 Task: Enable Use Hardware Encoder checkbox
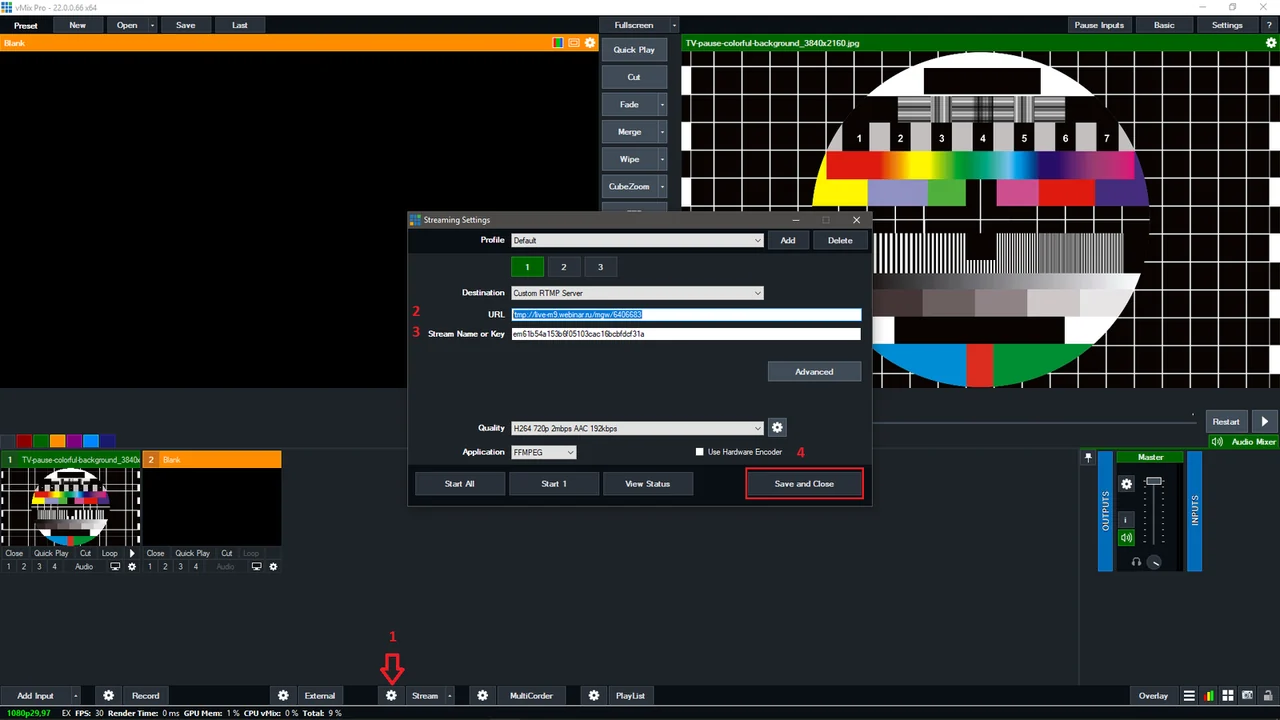[700, 452]
